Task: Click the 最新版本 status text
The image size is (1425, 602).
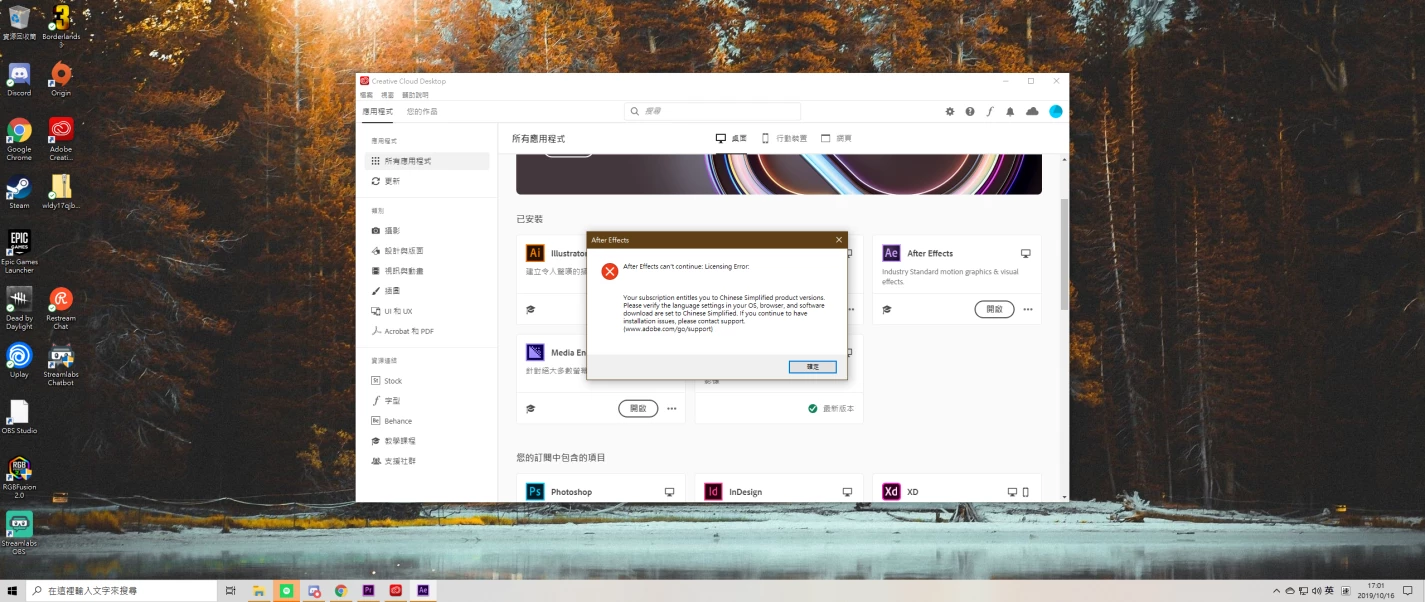Action: point(838,409)
